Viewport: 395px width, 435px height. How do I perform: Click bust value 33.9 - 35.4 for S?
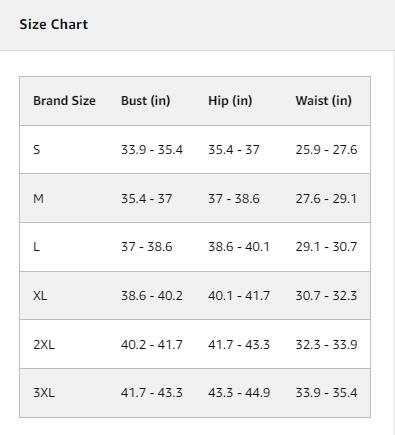(152, 150)
